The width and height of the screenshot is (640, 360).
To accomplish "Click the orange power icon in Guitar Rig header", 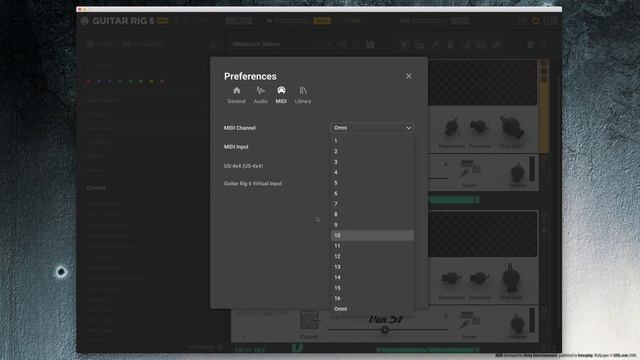I will pos(536,20).
